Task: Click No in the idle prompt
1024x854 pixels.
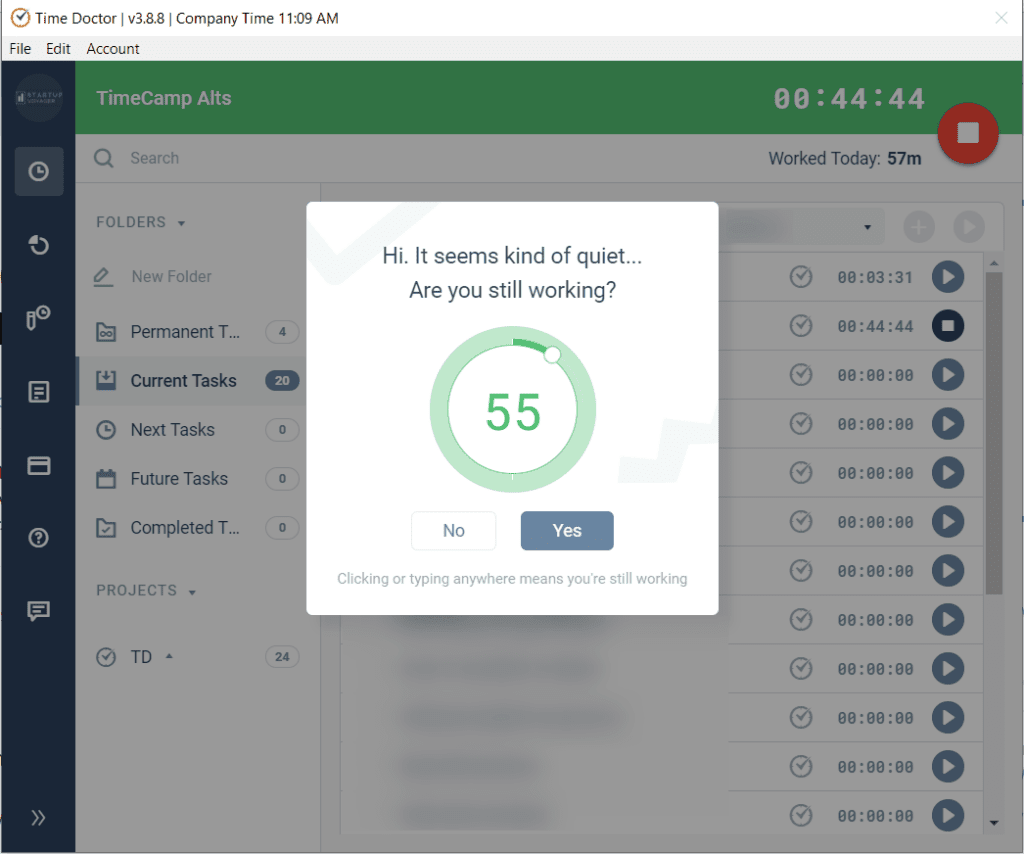Action: pyautogui.click(x=453, y=531)
